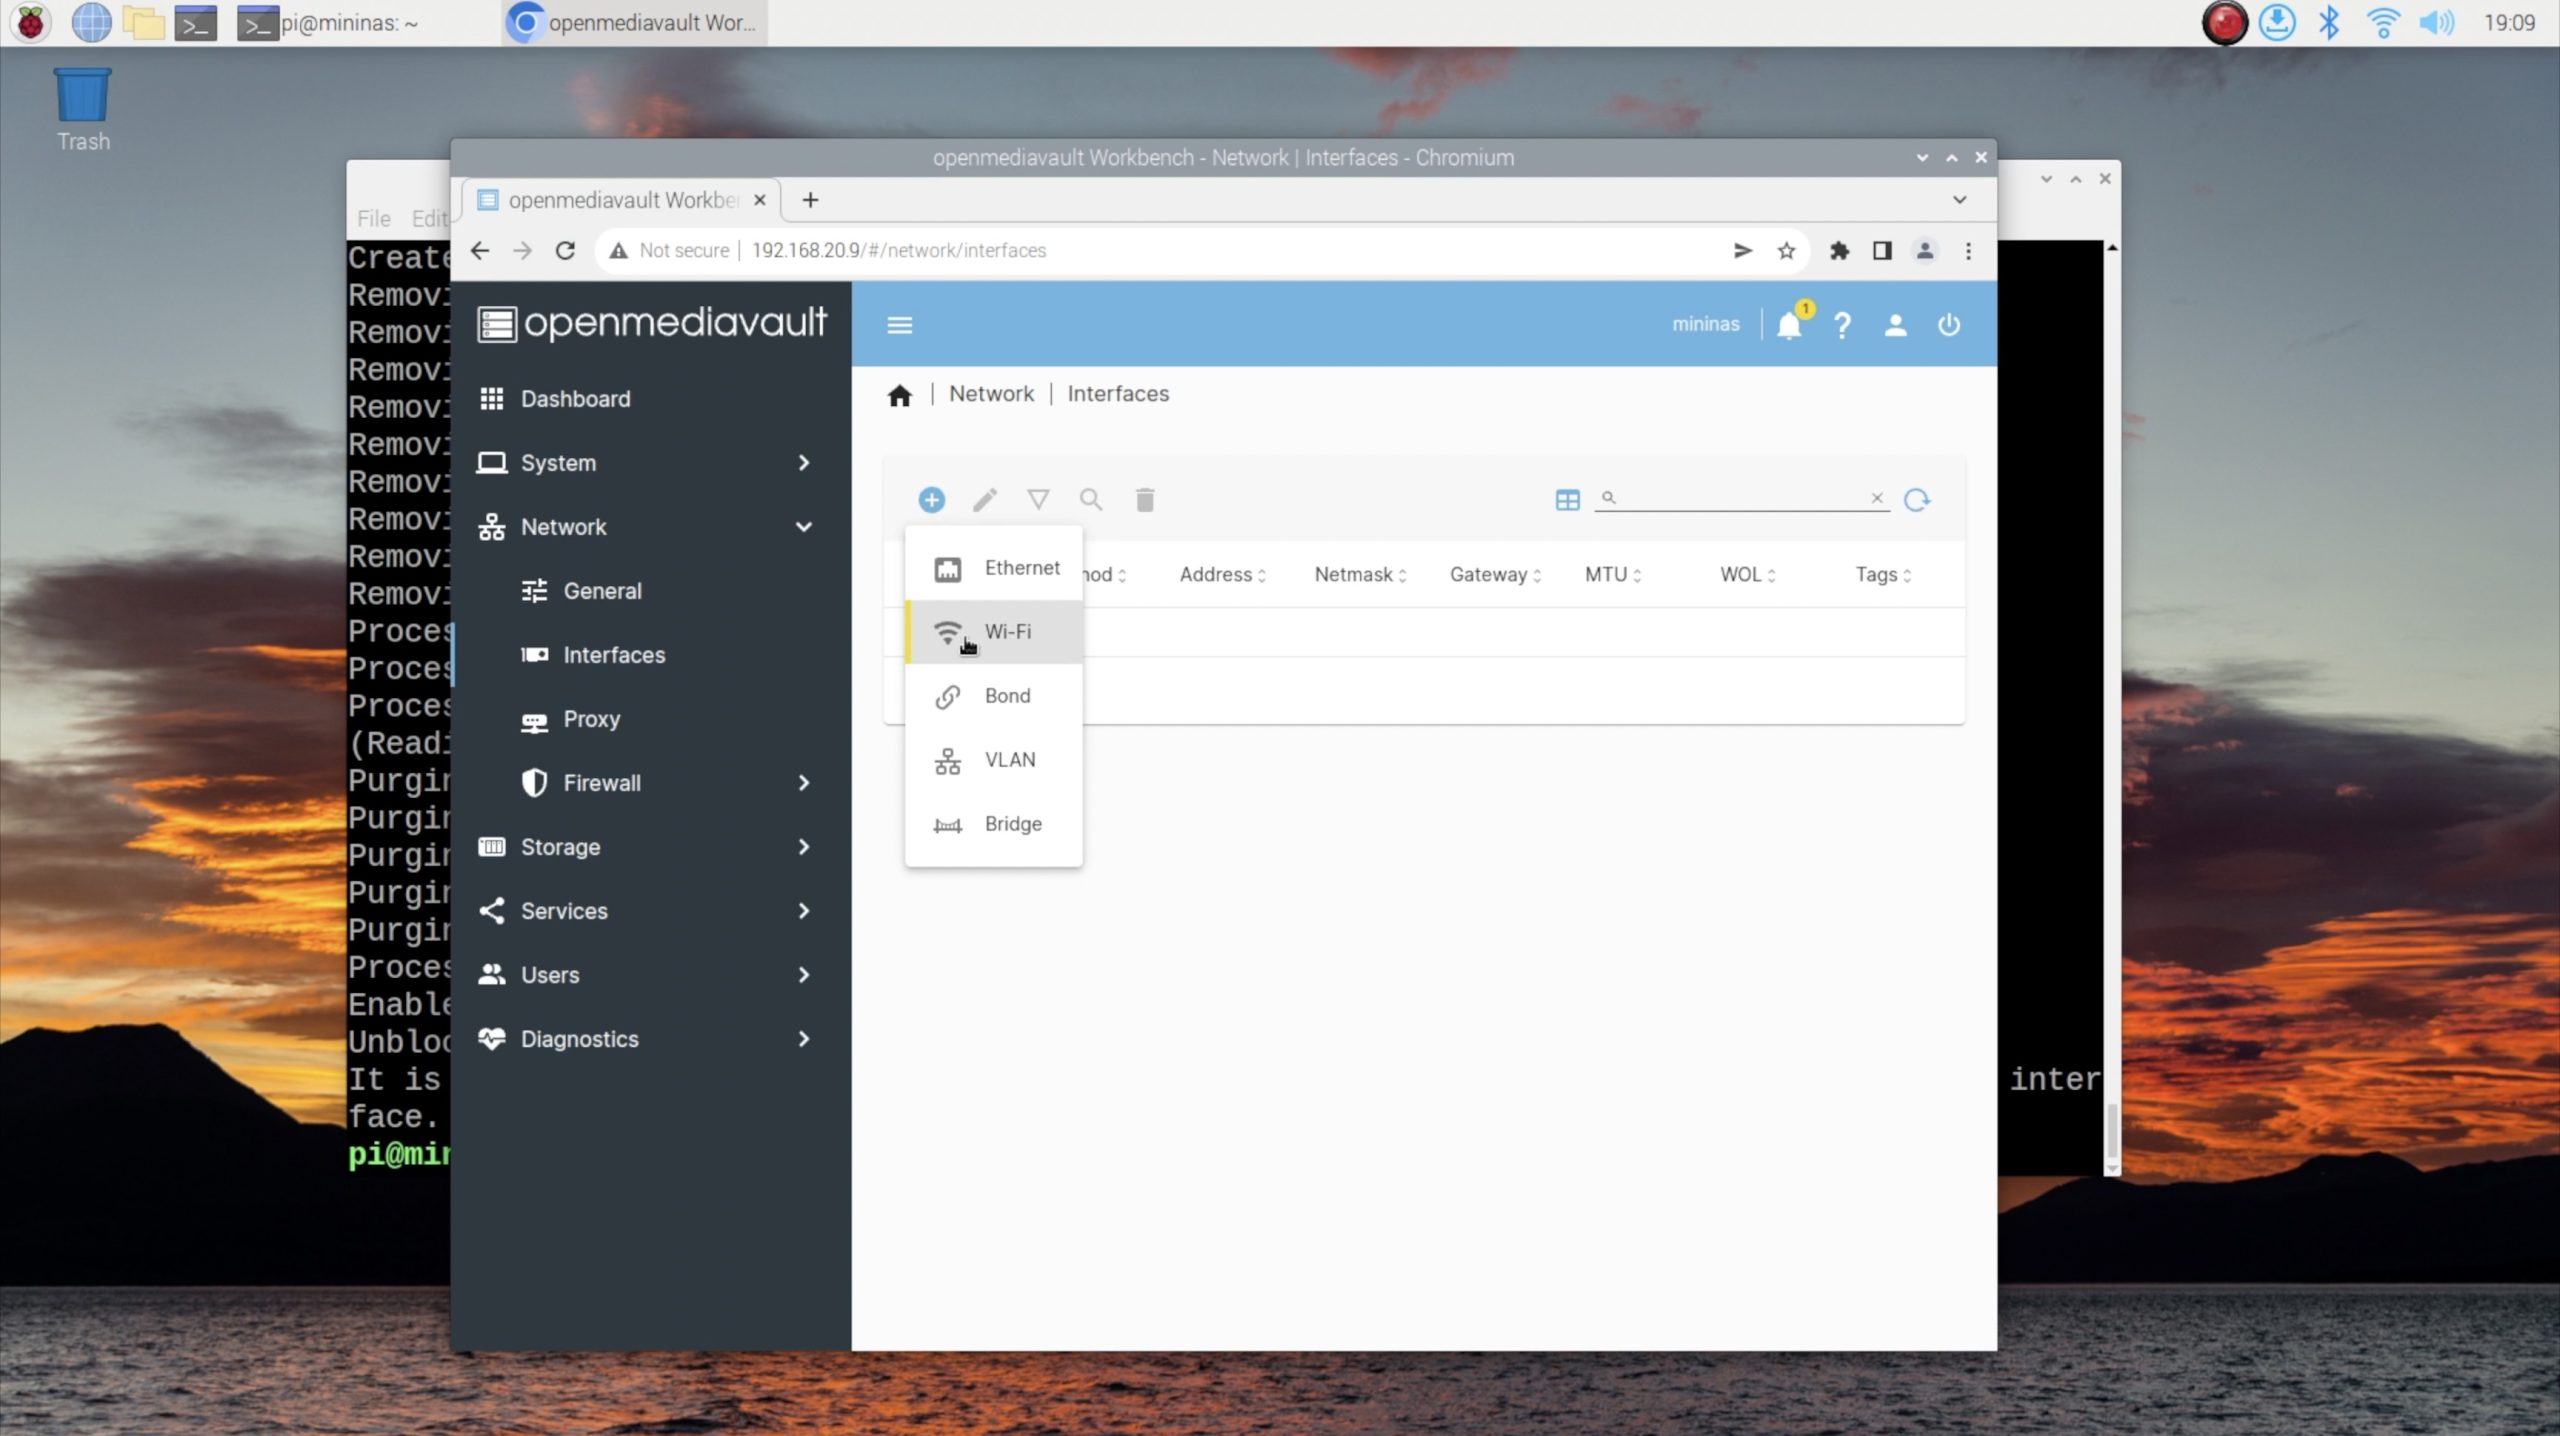
Task: Toggle the sidebar with hamburger menu icon
Action: pos(899,325)
